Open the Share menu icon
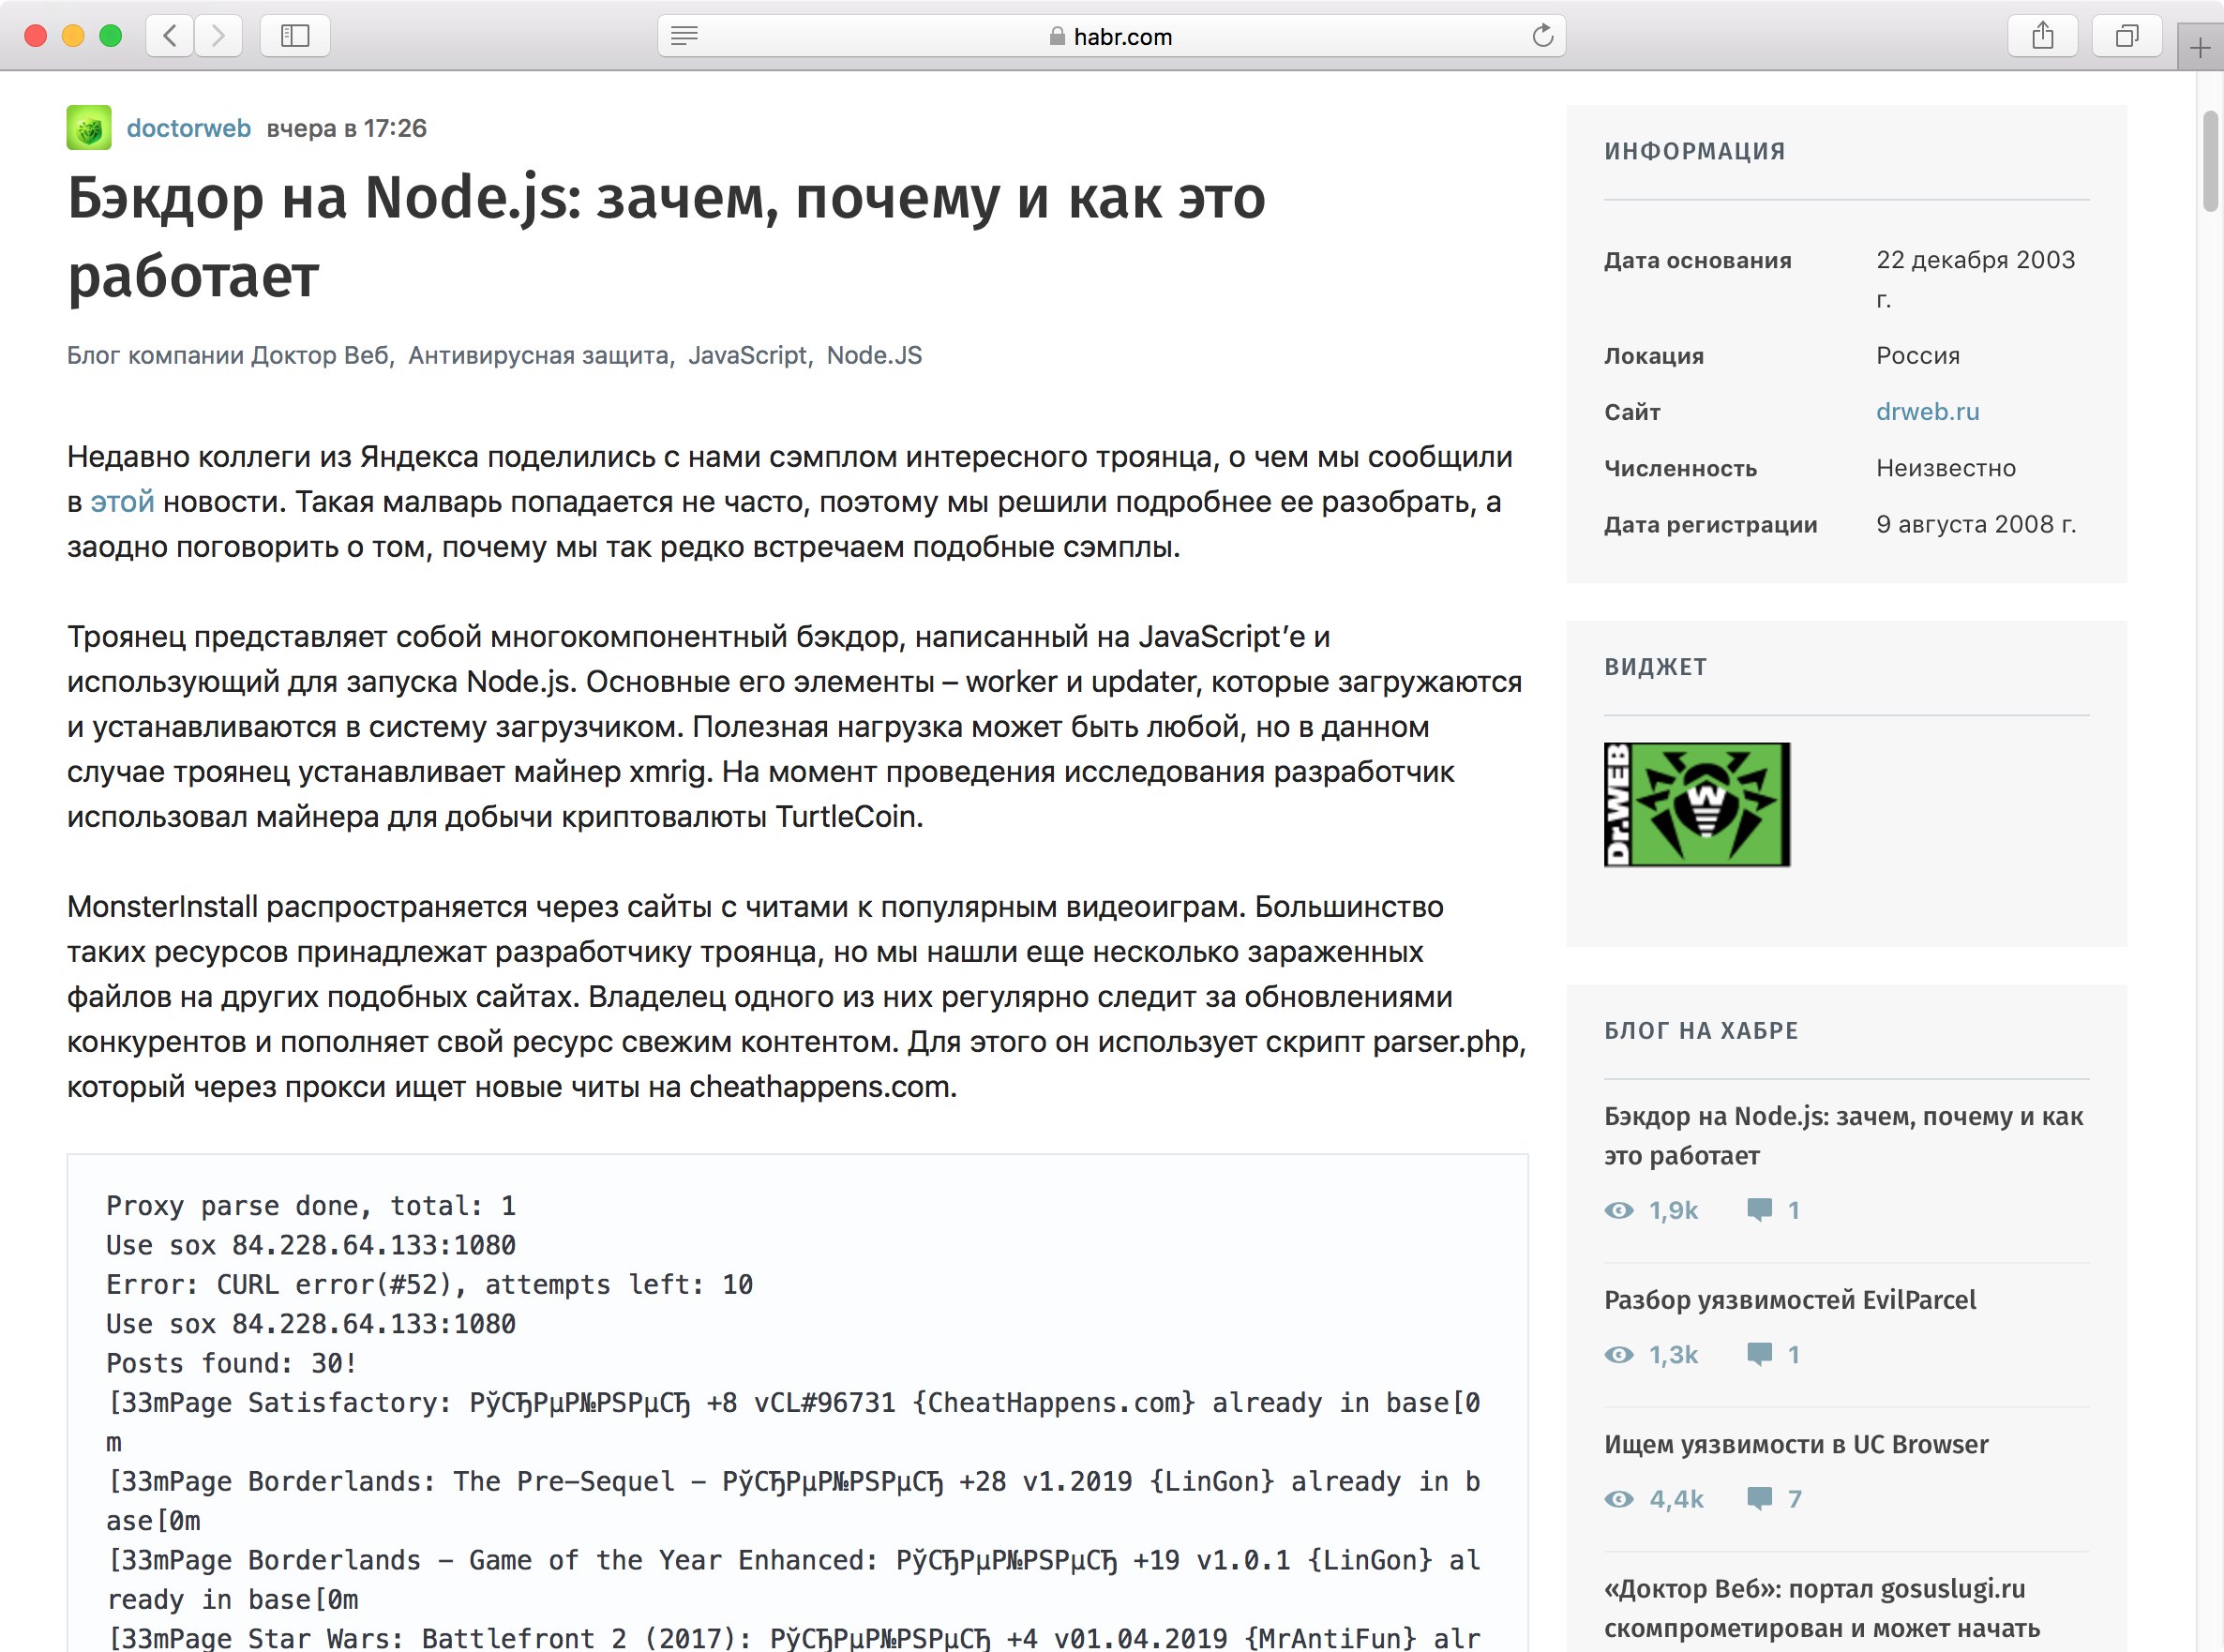The height and width of the screenshot is (1652, 2224). click(x=2042, y=36)
